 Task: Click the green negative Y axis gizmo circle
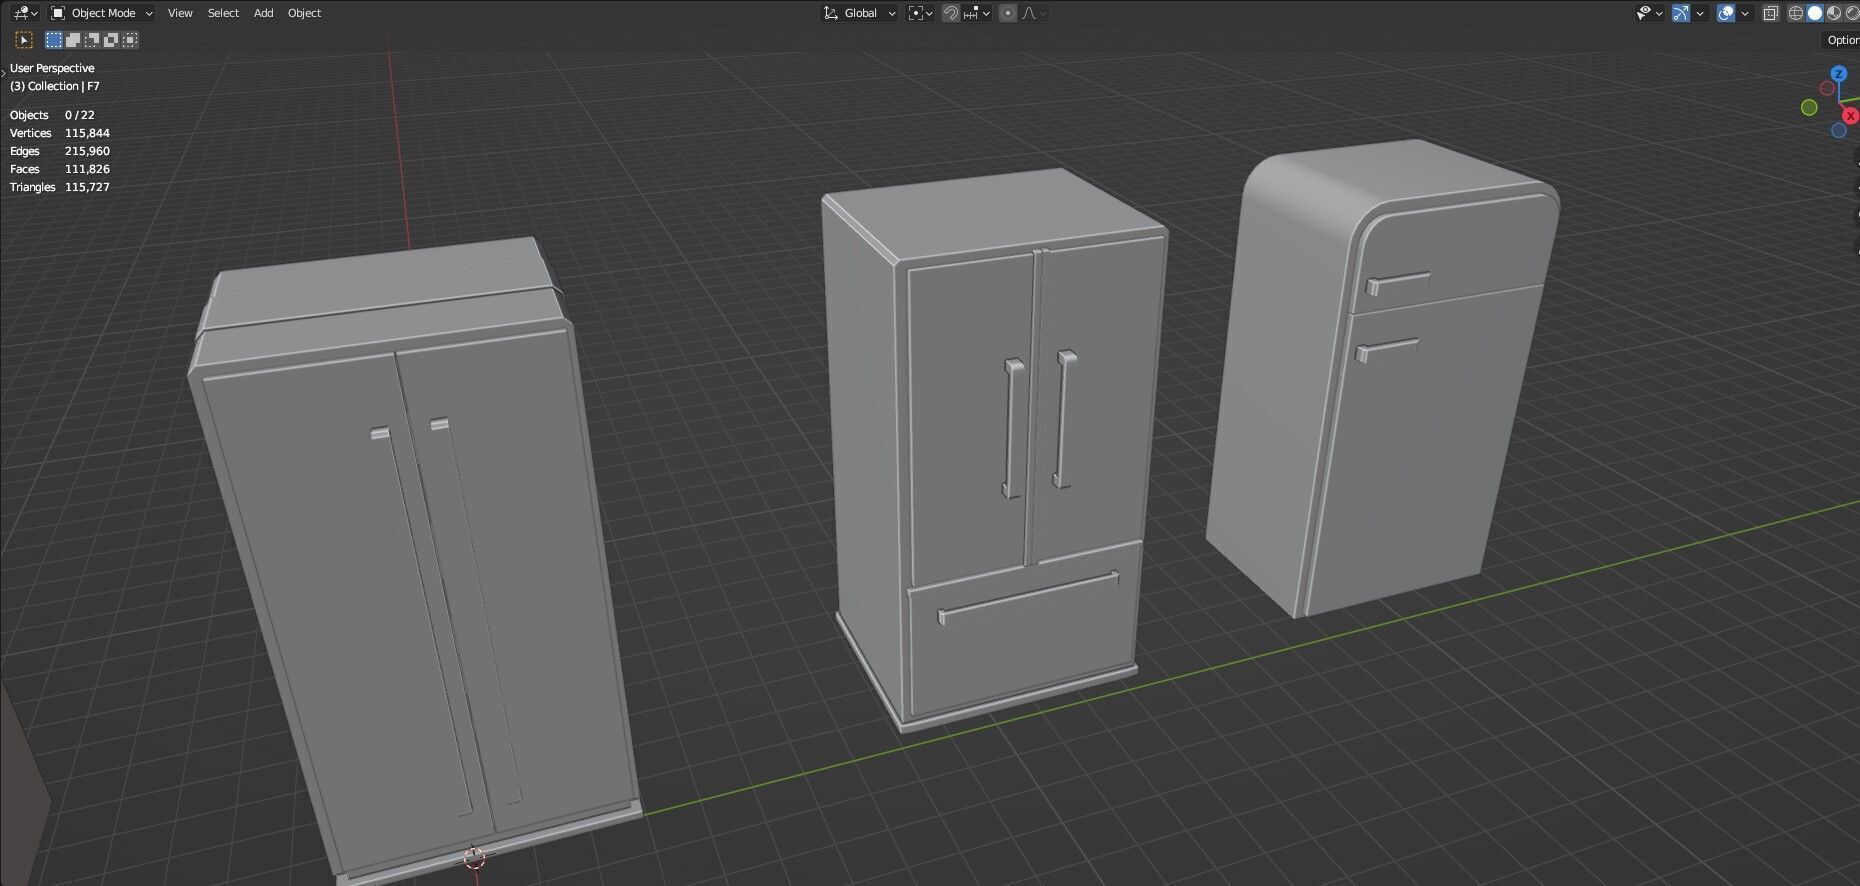1809,107
